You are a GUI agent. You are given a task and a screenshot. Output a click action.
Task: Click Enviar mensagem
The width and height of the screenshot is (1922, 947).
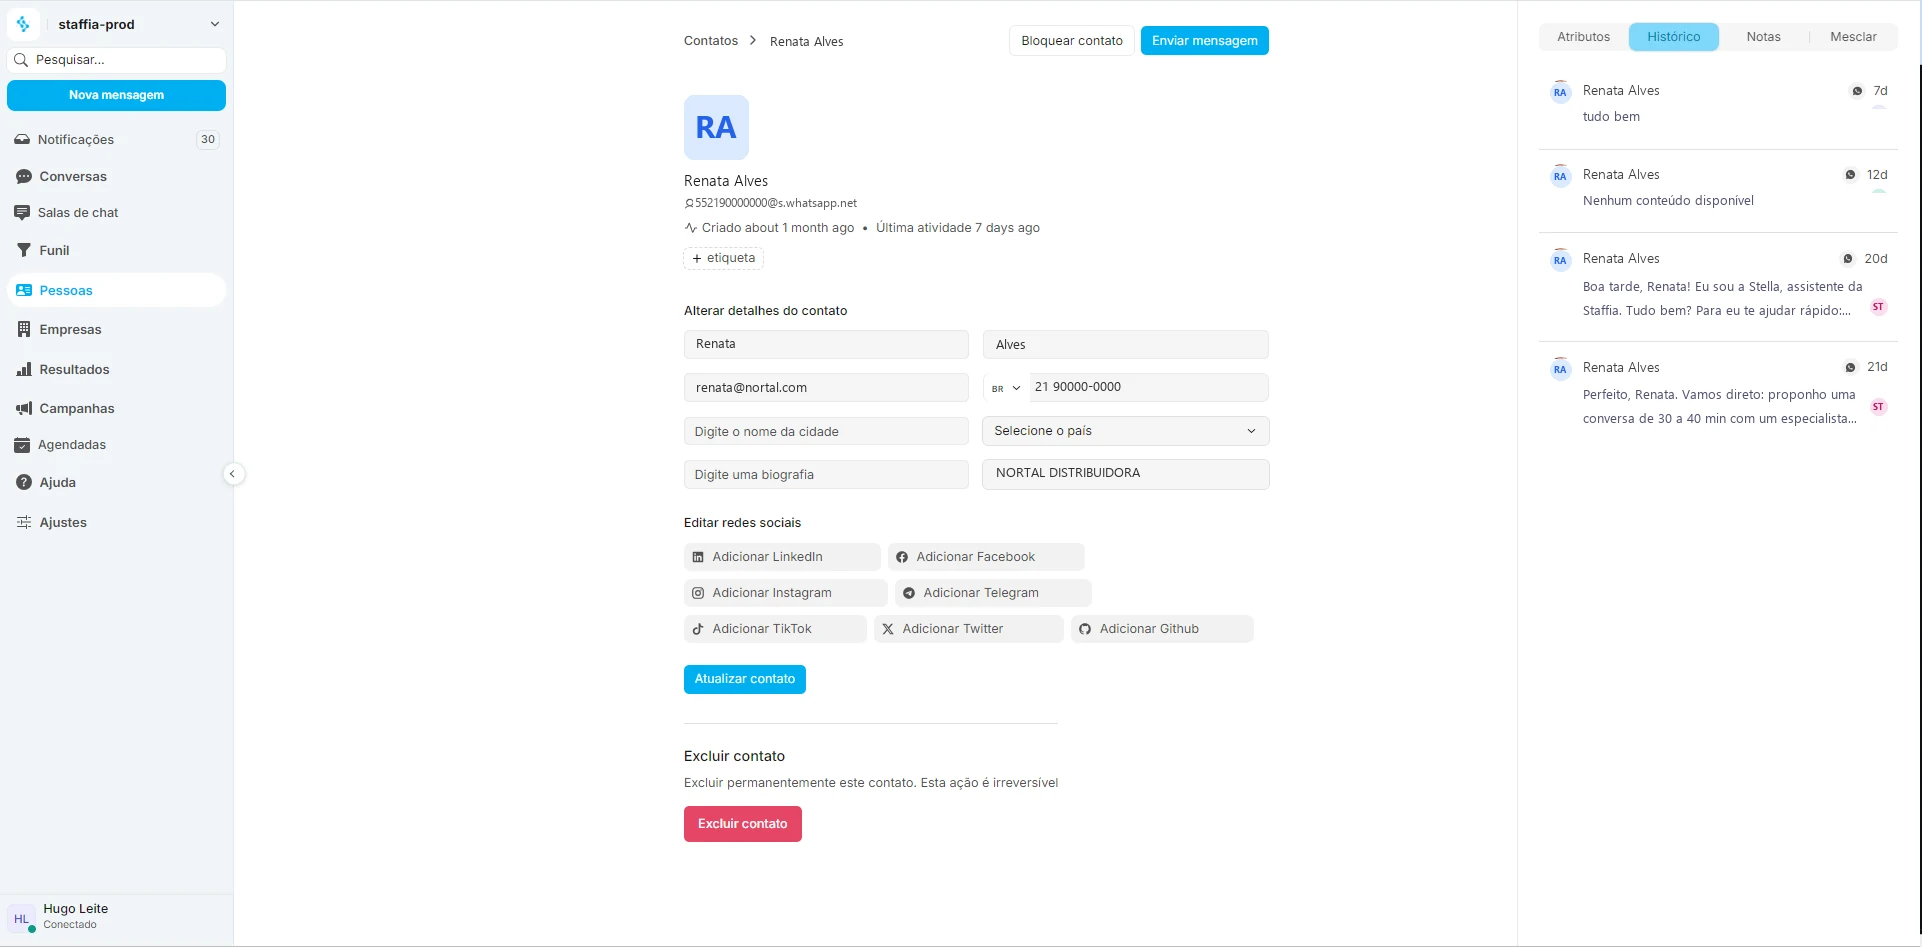(1204, 41)
